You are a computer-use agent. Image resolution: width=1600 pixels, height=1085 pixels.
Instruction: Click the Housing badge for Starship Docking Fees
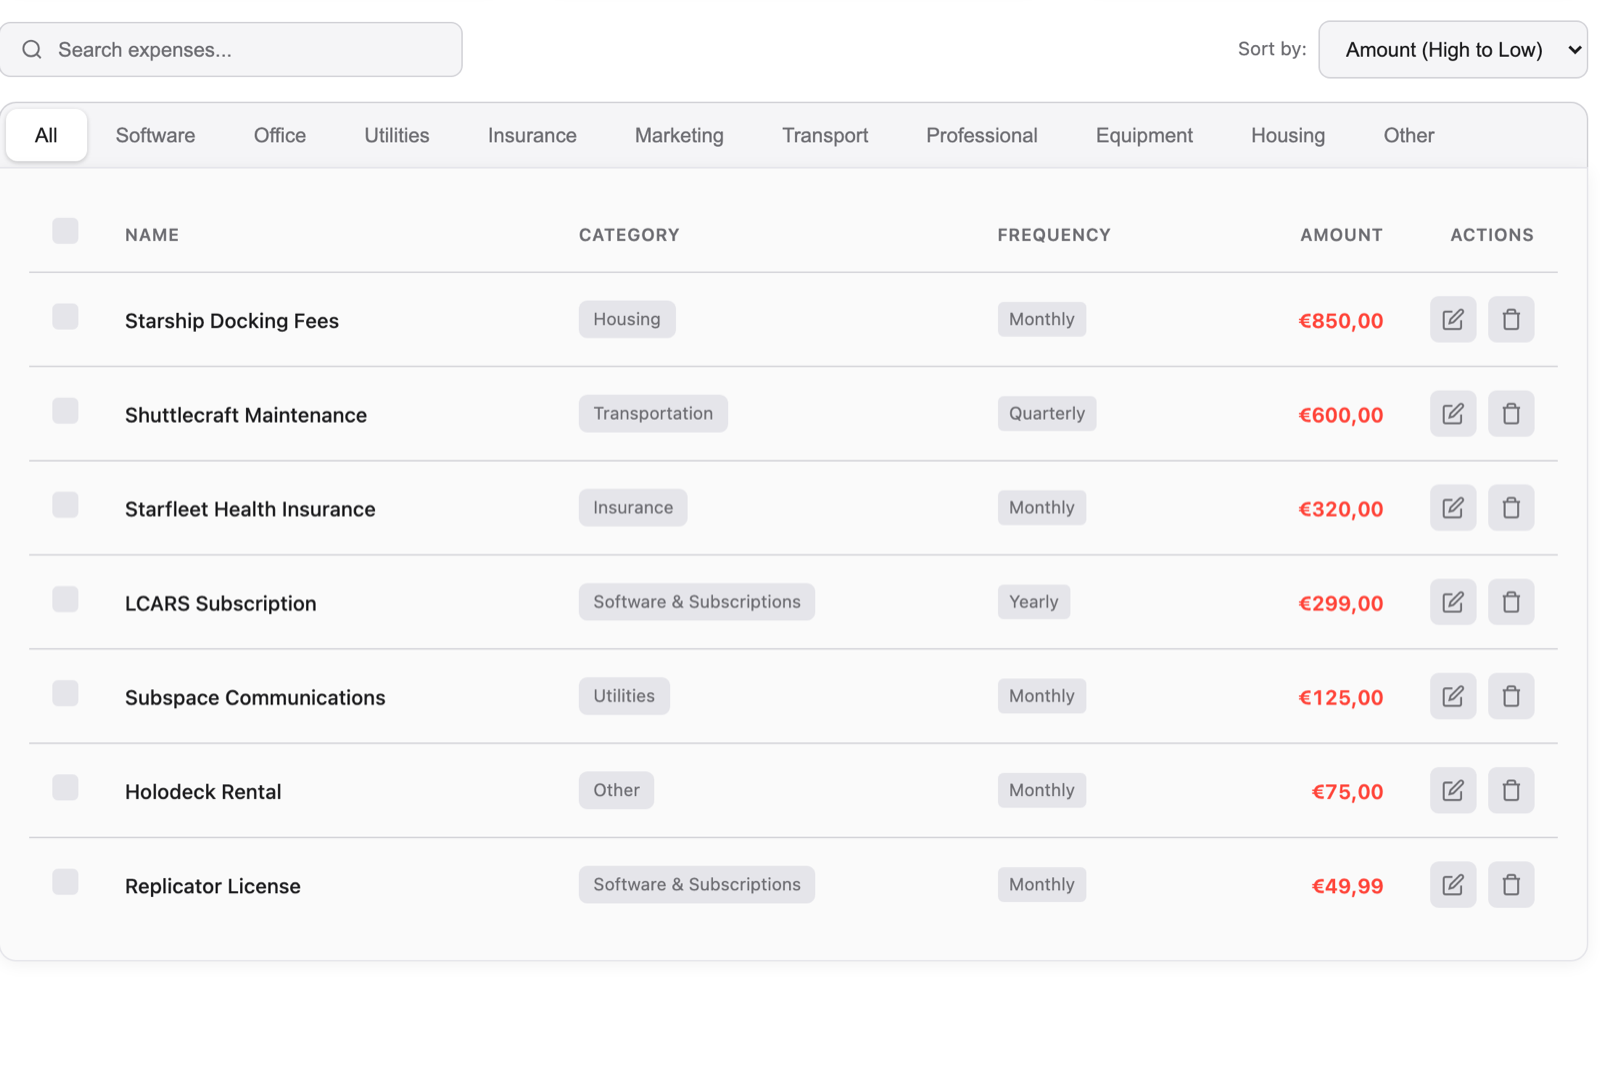pos(627,320)
